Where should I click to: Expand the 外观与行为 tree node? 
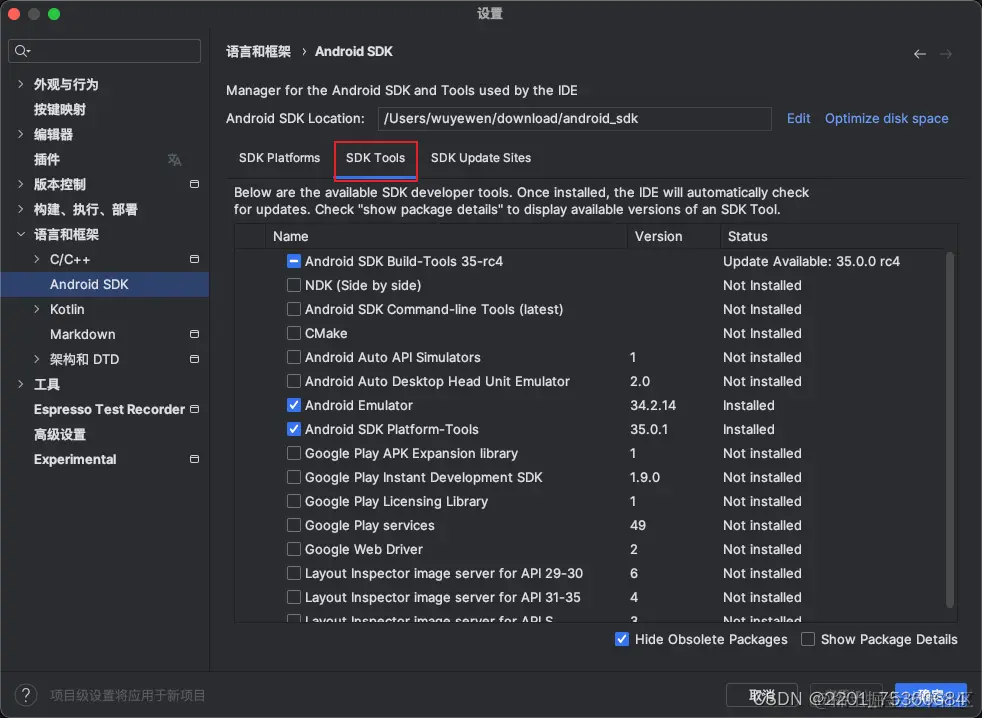[x=21, y=84]
